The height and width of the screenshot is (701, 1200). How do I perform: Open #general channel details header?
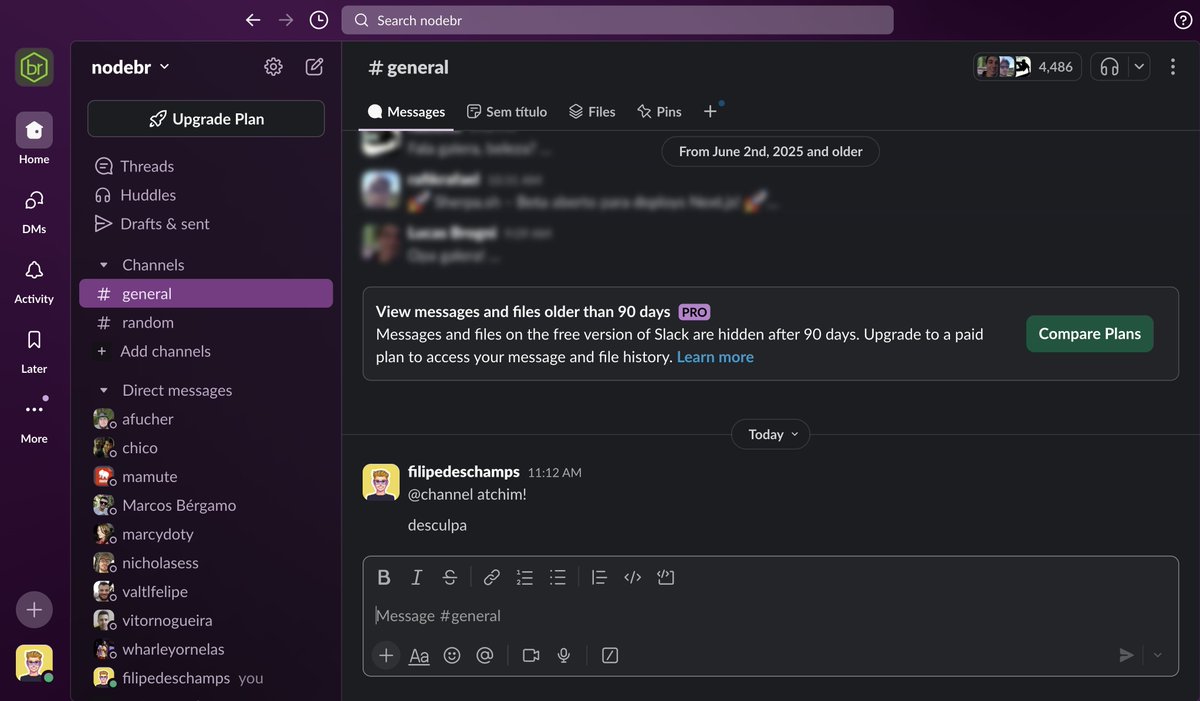(408, 67)
